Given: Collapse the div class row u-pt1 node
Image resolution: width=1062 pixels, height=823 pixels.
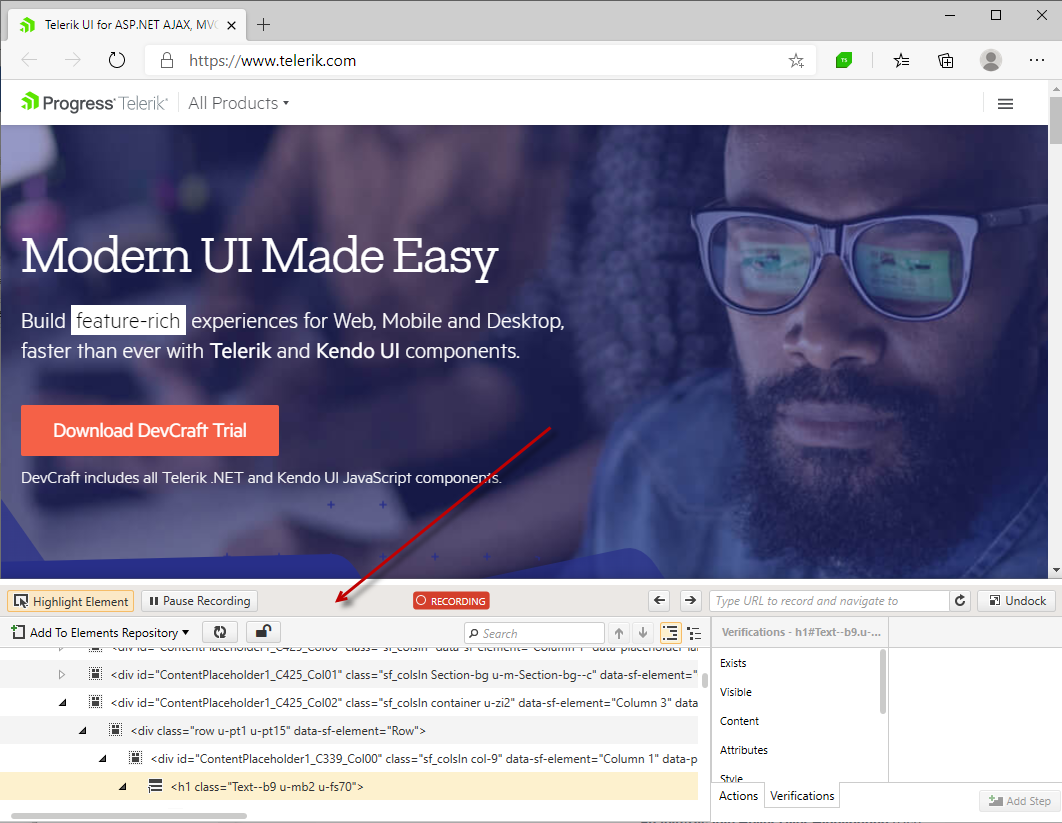Looking at the screenshot, I should (x=83, y=731).
